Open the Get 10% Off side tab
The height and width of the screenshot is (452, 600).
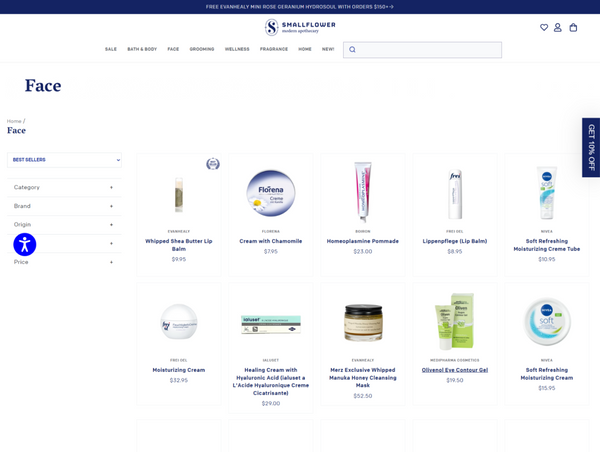(x=591, y=147)
